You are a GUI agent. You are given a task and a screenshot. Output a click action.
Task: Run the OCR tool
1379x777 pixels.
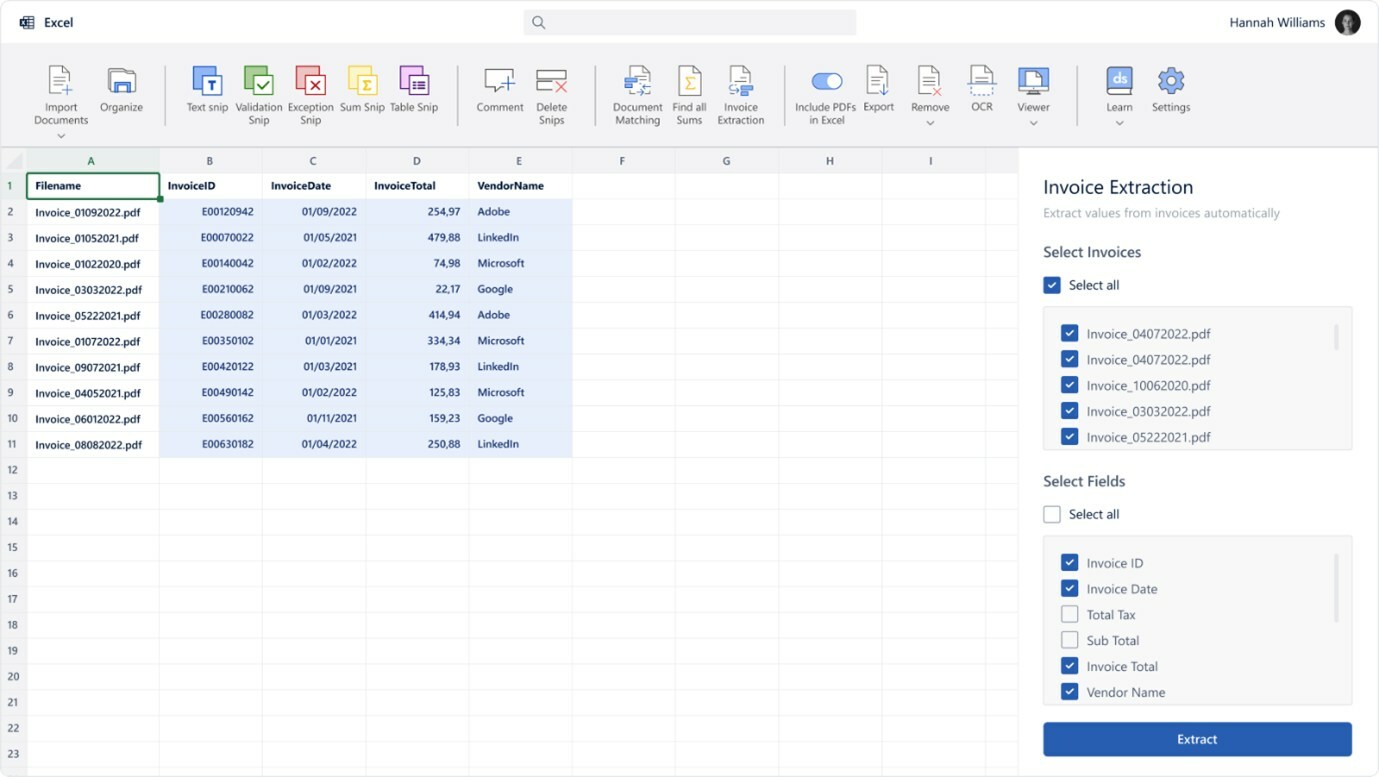[982, 90]
